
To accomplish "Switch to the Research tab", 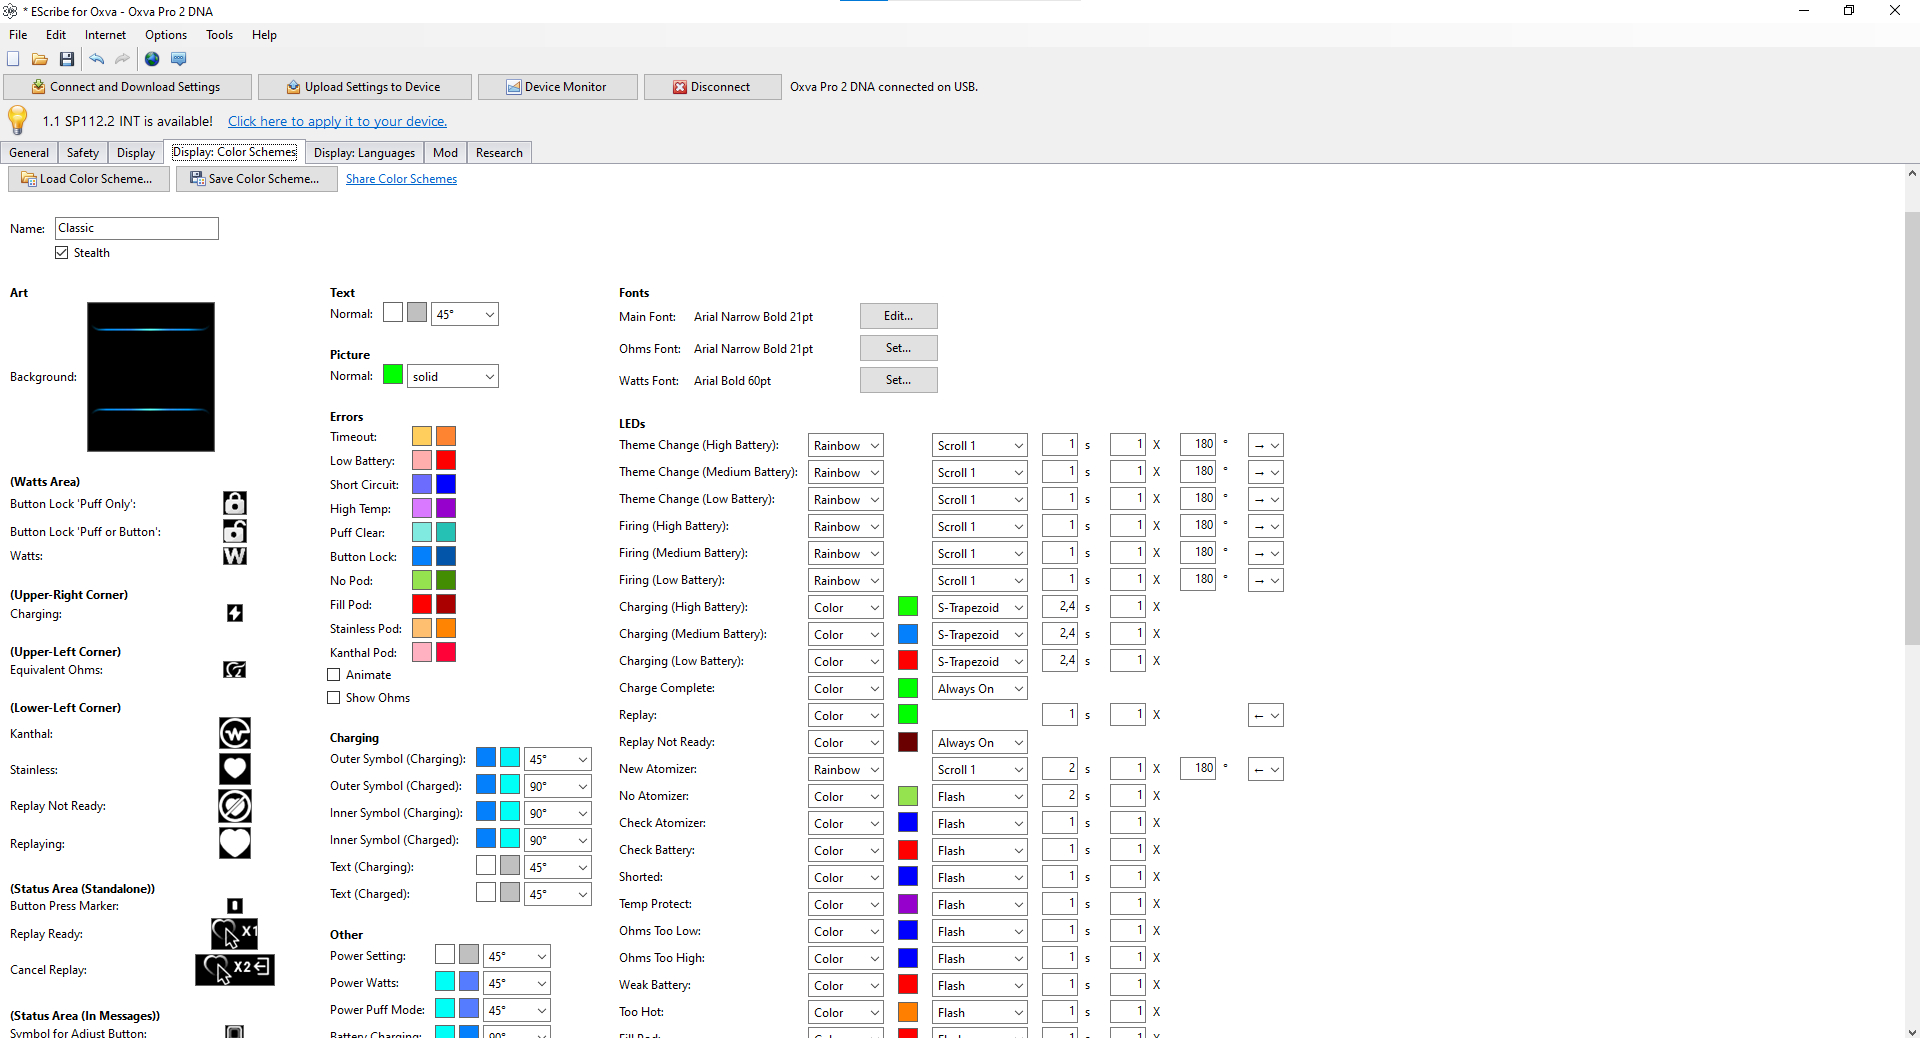I will click(x=499, y=153).
